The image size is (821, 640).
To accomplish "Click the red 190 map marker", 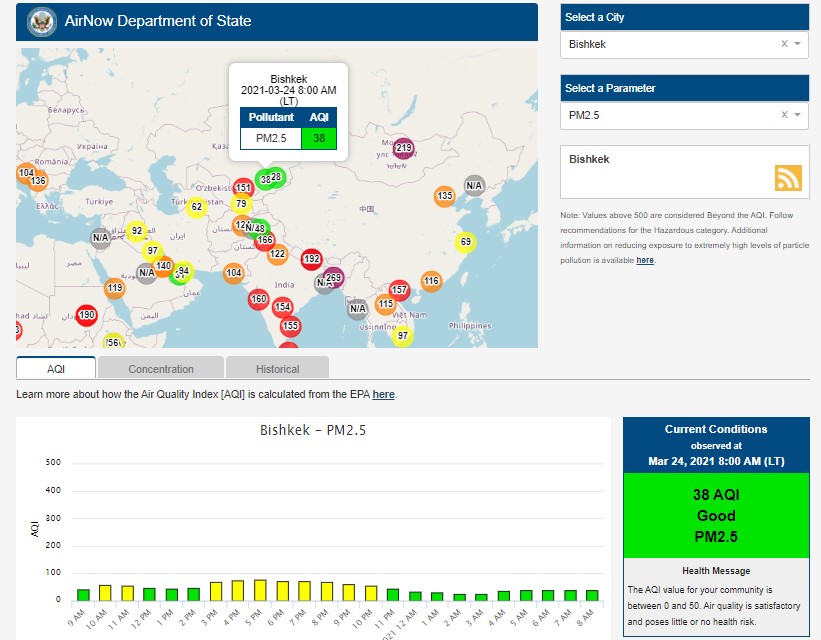I will click(x=86, y=315).
